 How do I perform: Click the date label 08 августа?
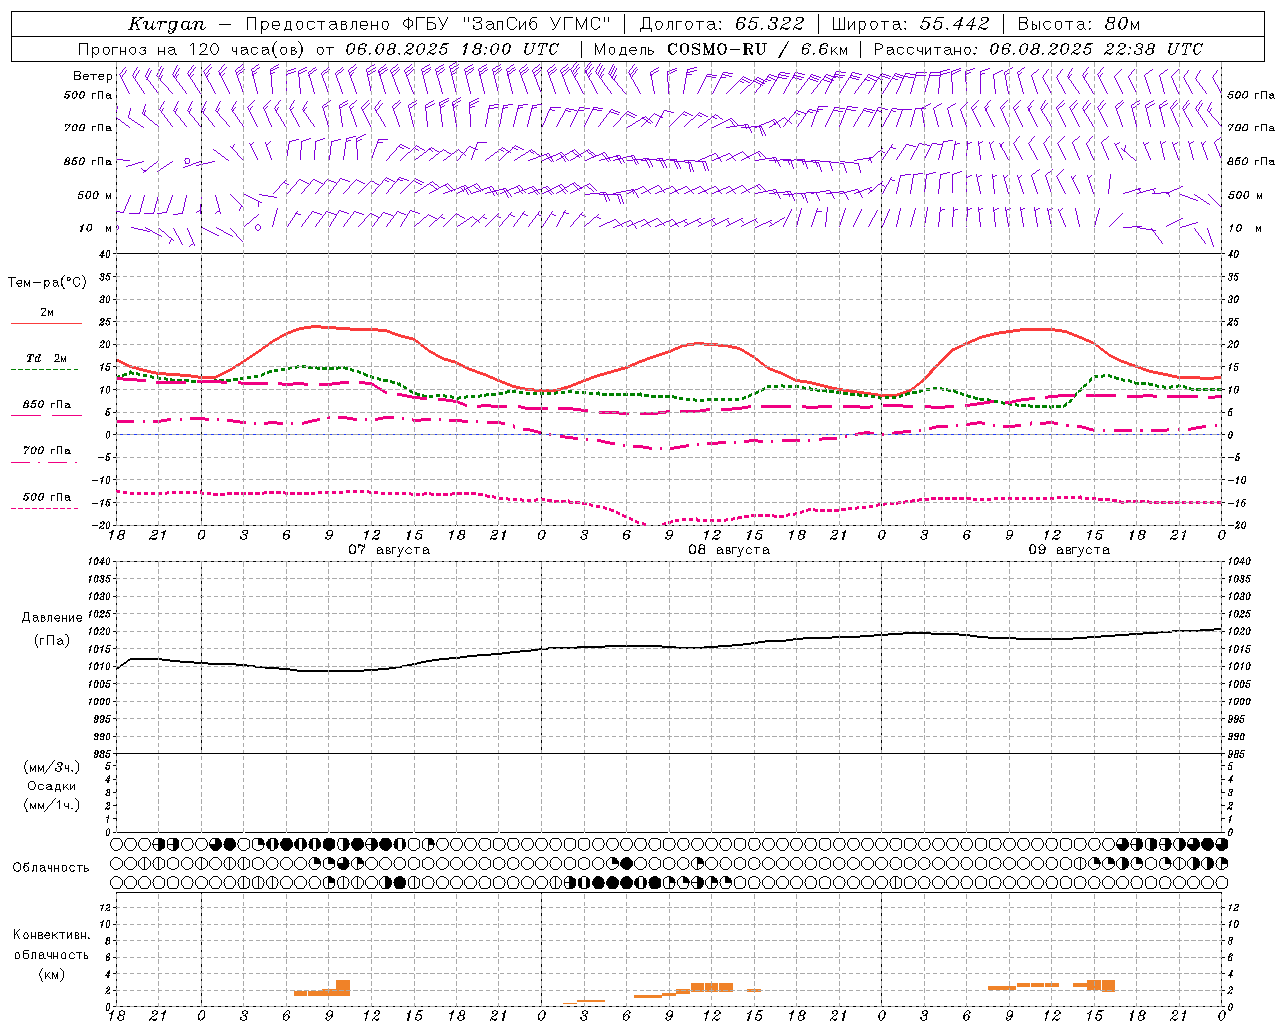coord(729,550)
